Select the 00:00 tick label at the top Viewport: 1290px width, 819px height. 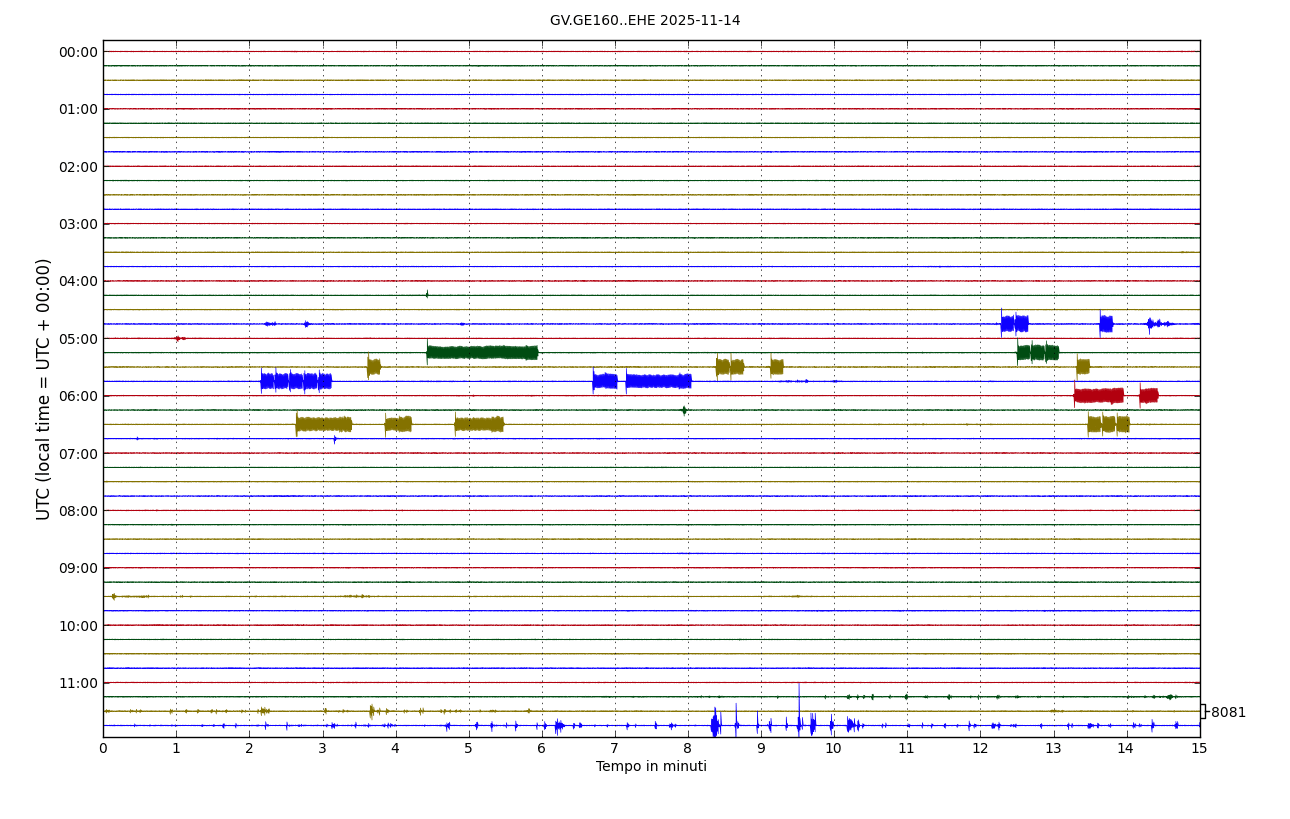pos(79,52)
